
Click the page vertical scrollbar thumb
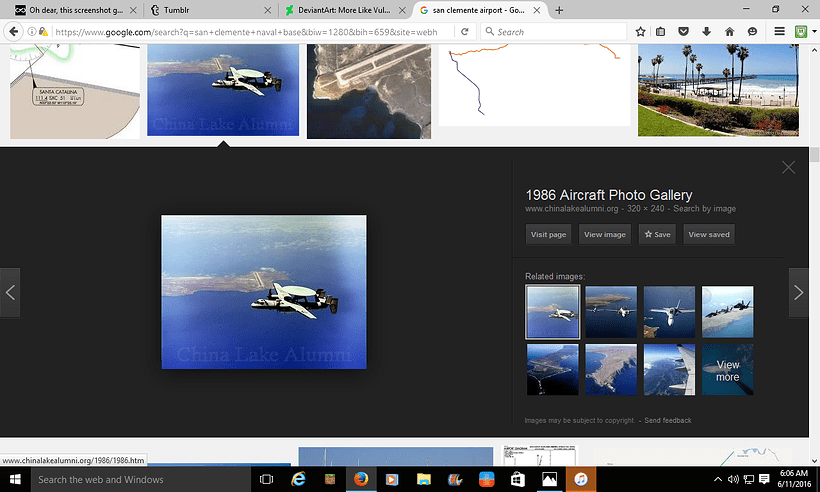[814, 155]
